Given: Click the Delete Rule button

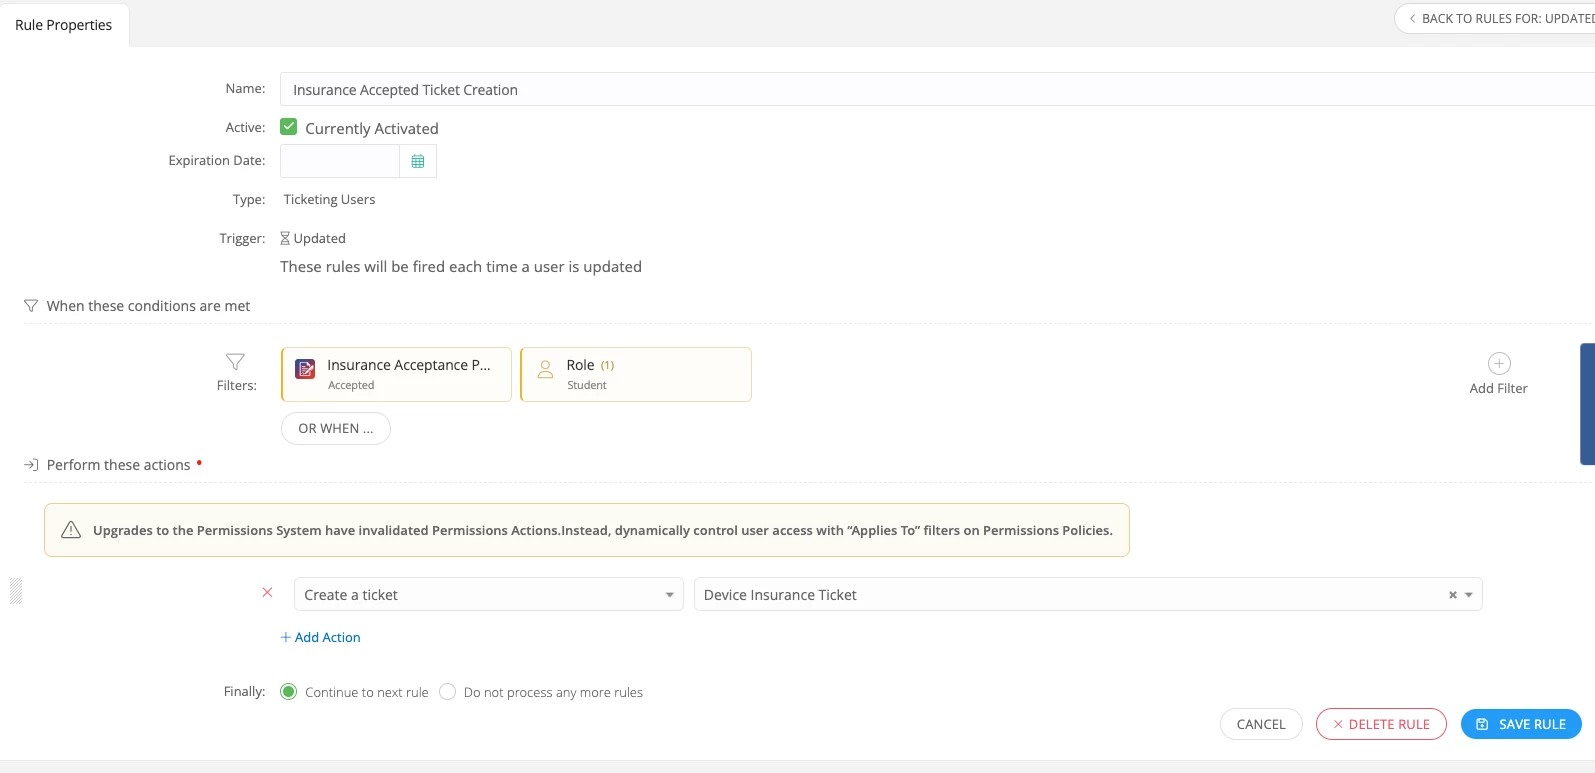Looking at the screenshot, I should [1381, 724].
